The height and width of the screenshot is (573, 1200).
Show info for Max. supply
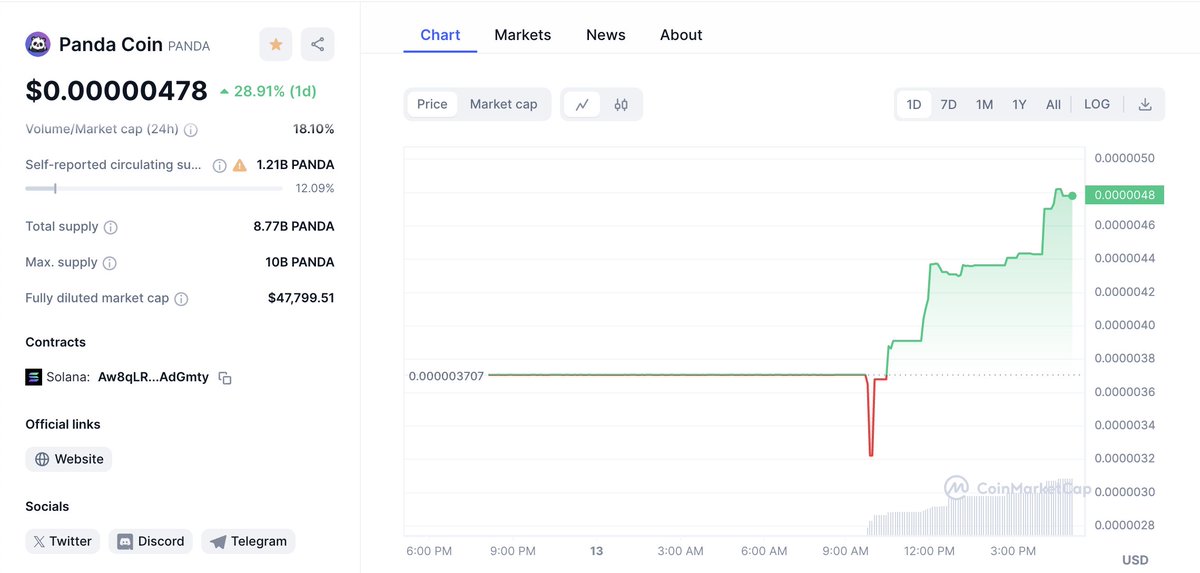click(x=110, y=263)
